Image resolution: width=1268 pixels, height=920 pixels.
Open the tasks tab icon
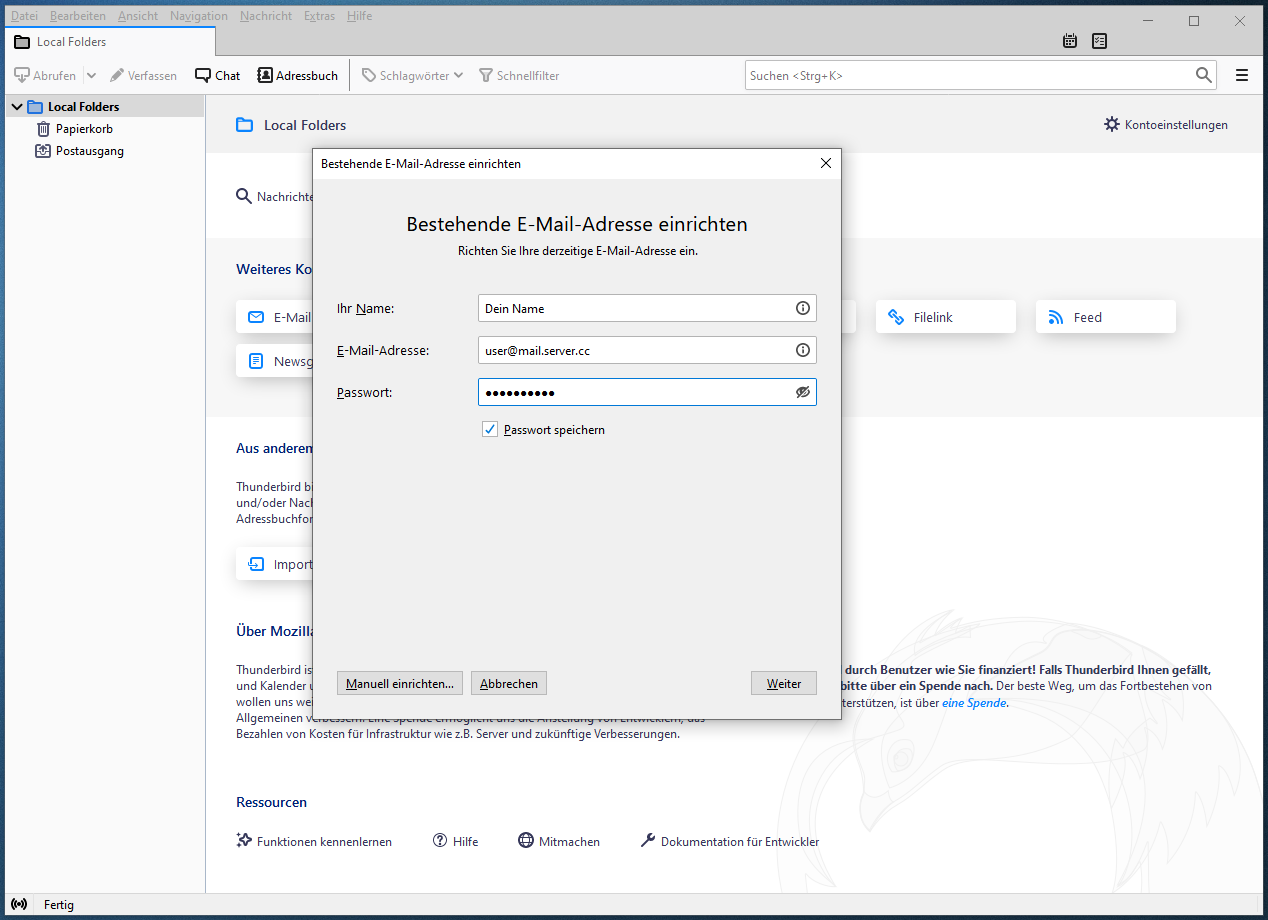point(1100,41)
